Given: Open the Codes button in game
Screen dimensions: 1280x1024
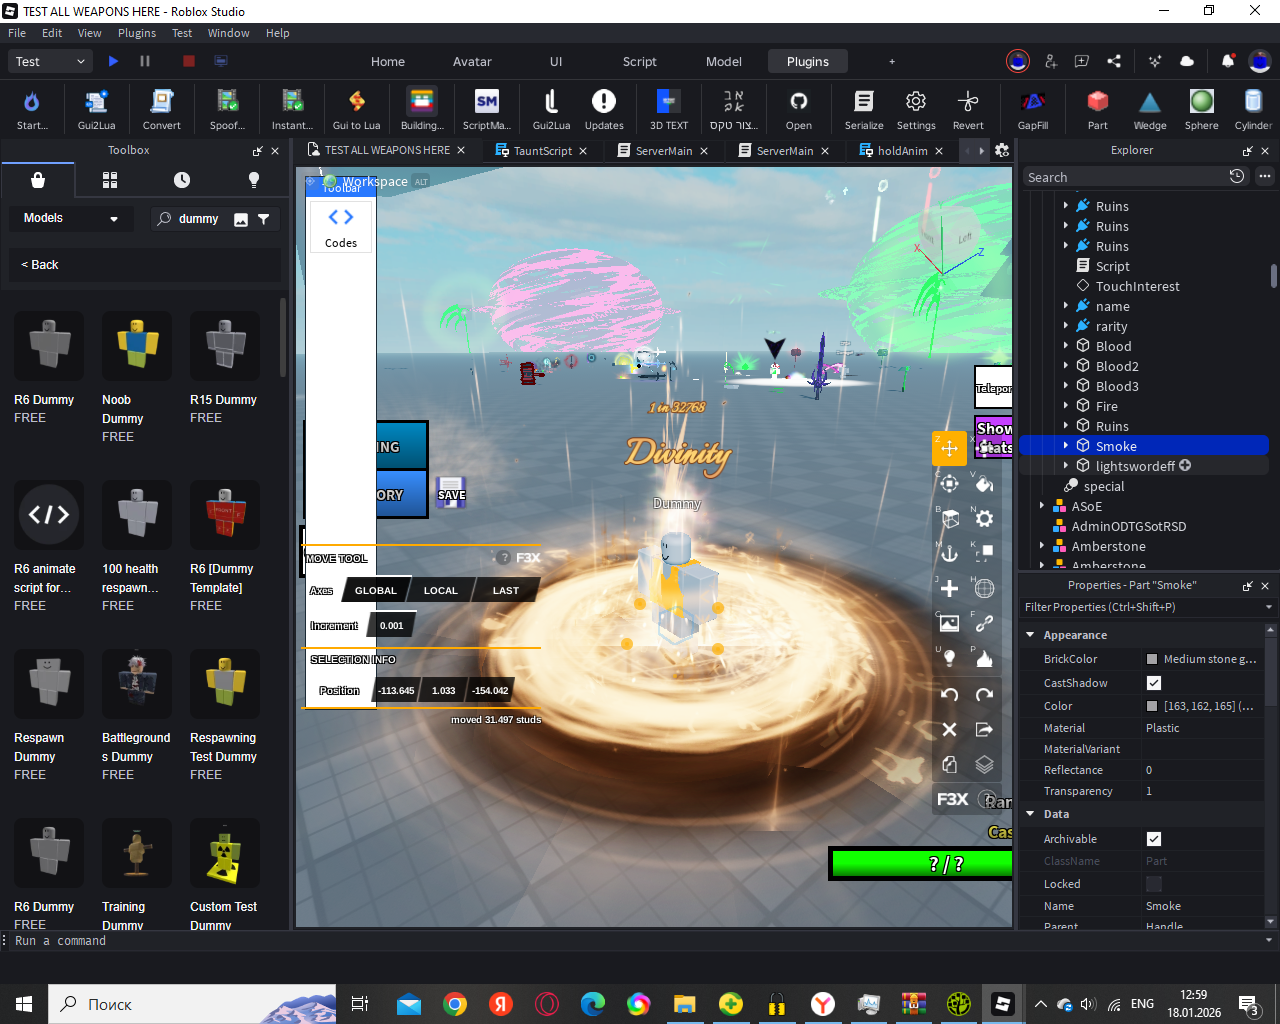Looking at the screenshot, I should point(341,226).
